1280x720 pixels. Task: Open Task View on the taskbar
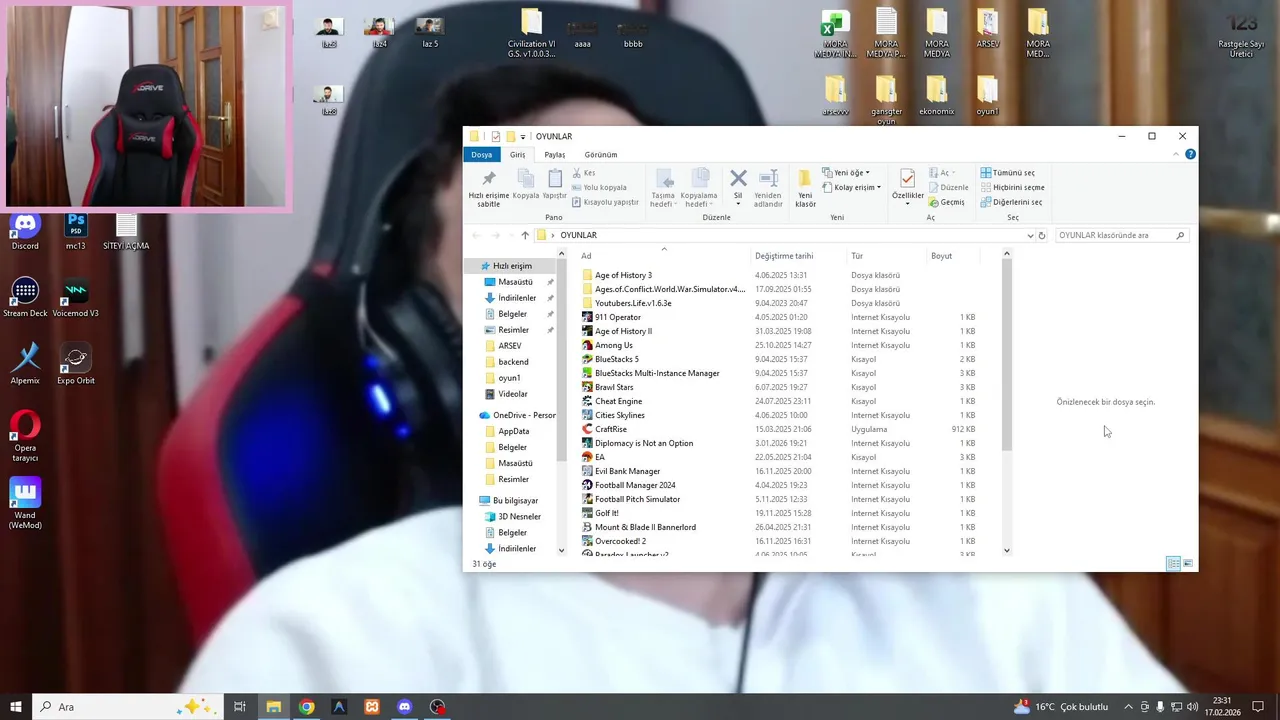point(240,707)
